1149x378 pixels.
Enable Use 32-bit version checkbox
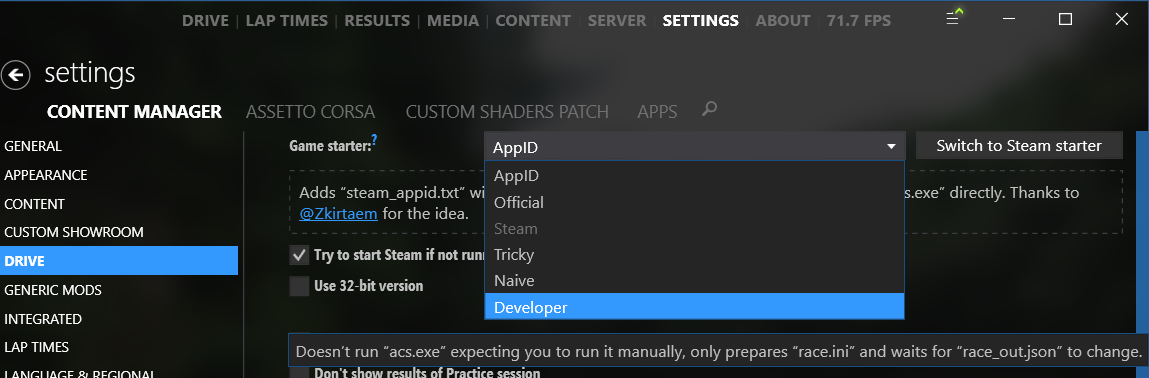click(x=299, y=286)
